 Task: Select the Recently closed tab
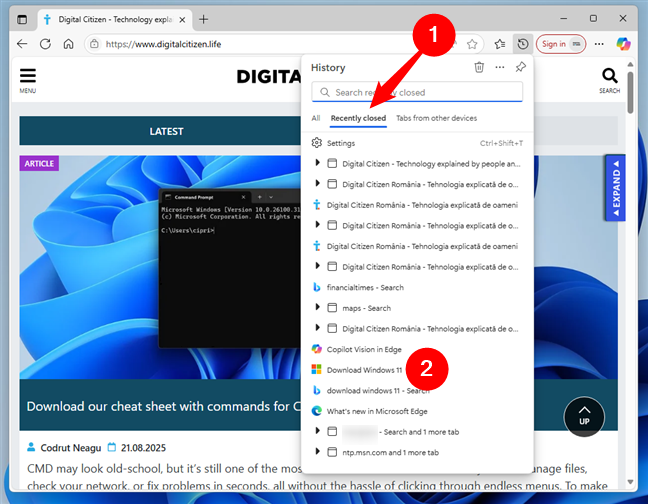(358, 118)
